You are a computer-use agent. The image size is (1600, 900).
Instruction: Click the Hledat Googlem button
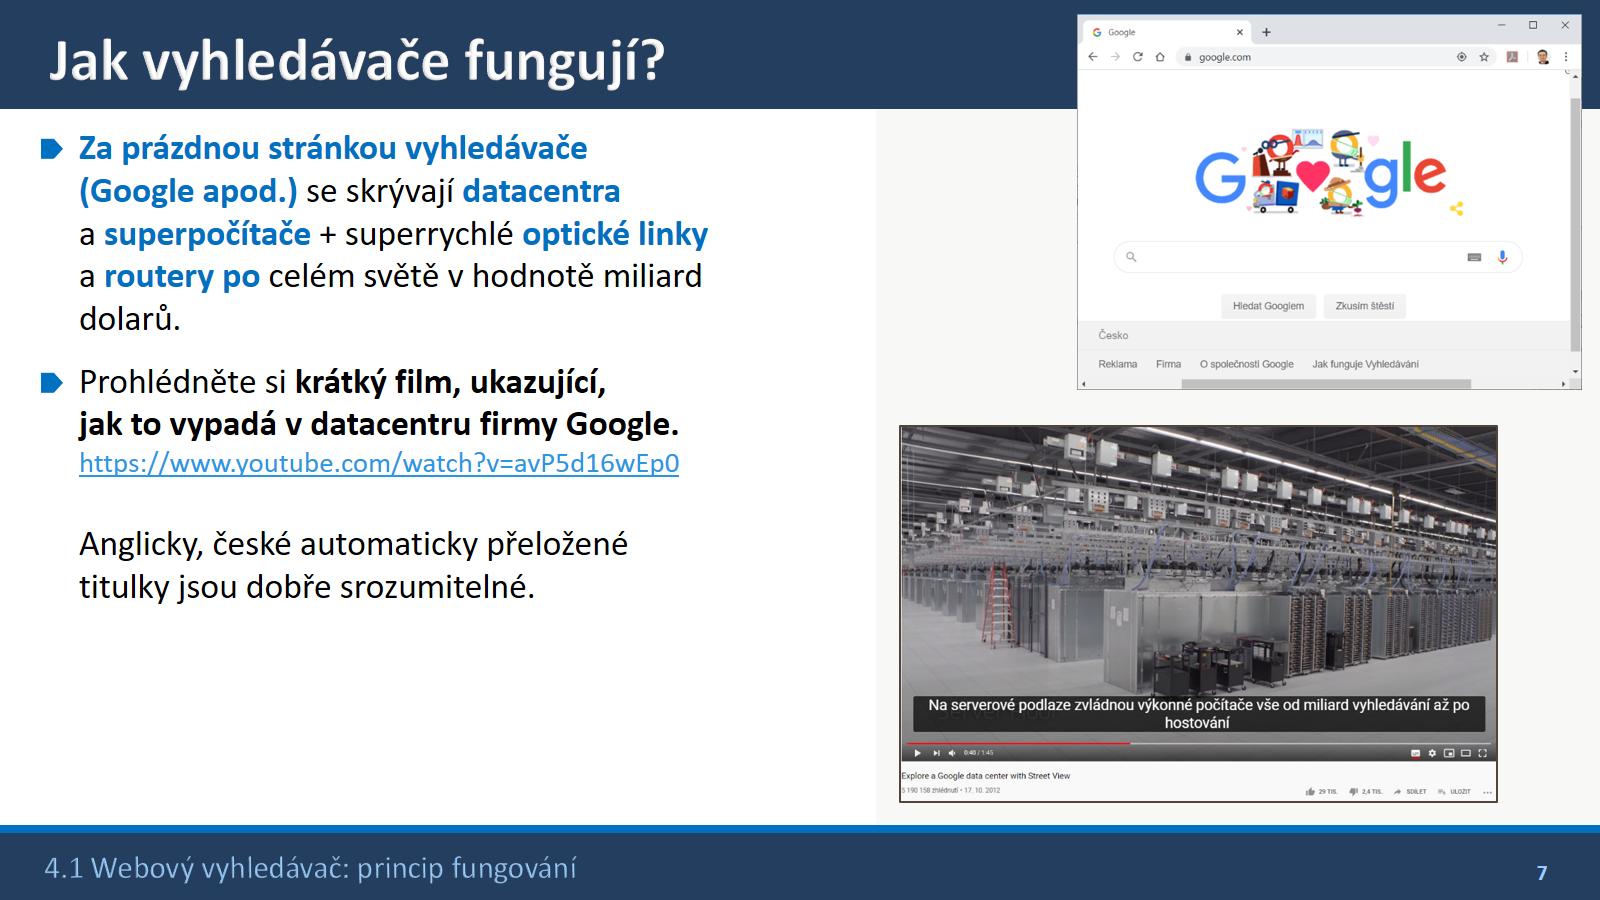(1268, 306)
